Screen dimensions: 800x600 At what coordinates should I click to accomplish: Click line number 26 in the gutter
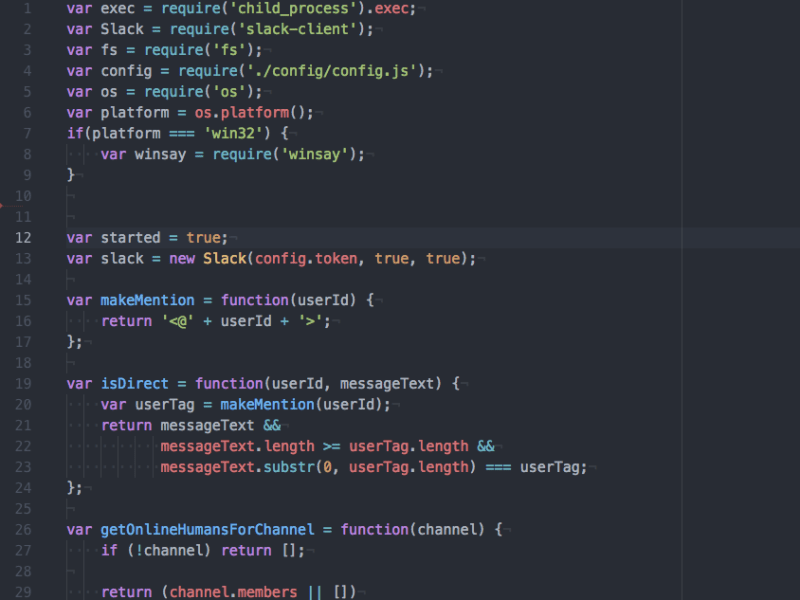coord(23,530)
